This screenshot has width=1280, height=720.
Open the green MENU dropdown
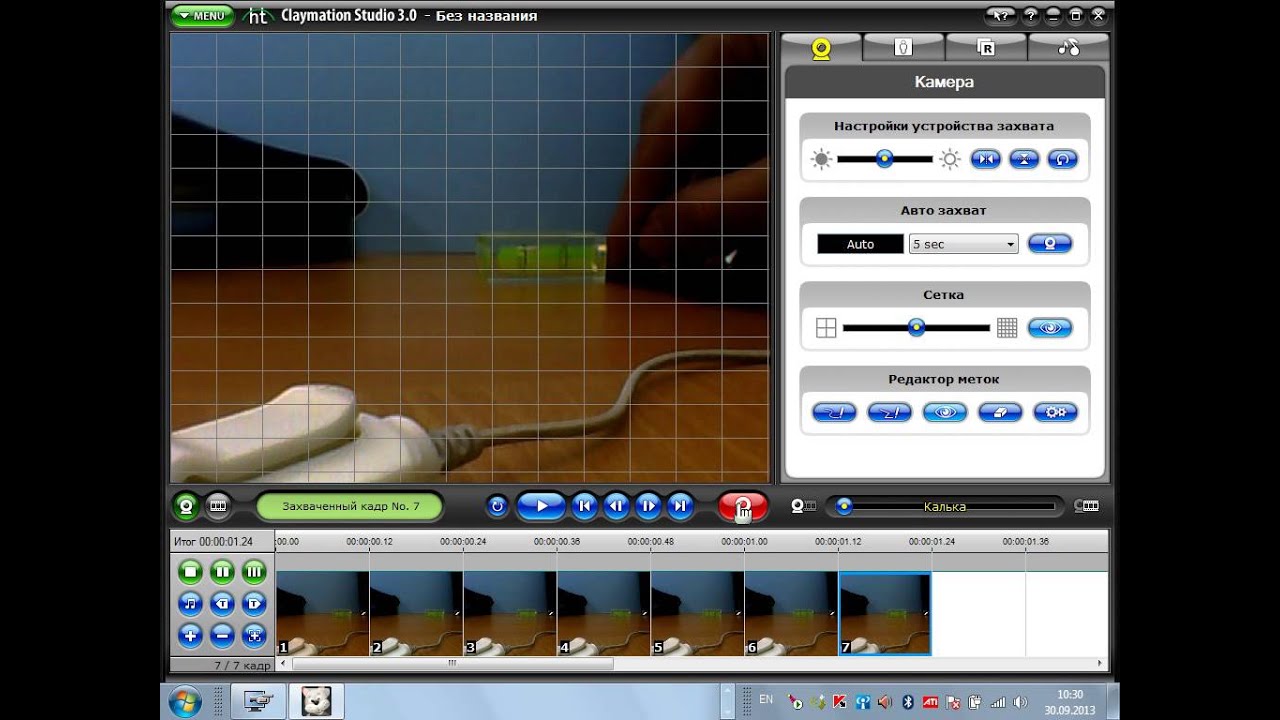(x=202, y=16)
